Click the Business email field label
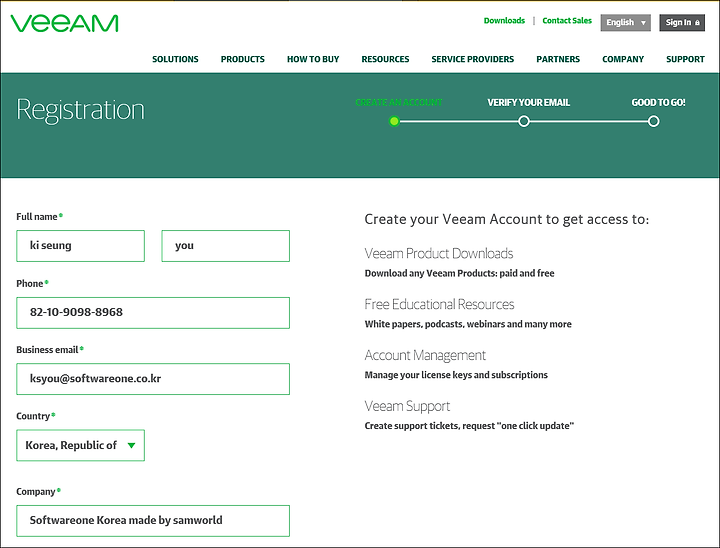This screenshot has height=548, width=720. (x=47, y=350)
